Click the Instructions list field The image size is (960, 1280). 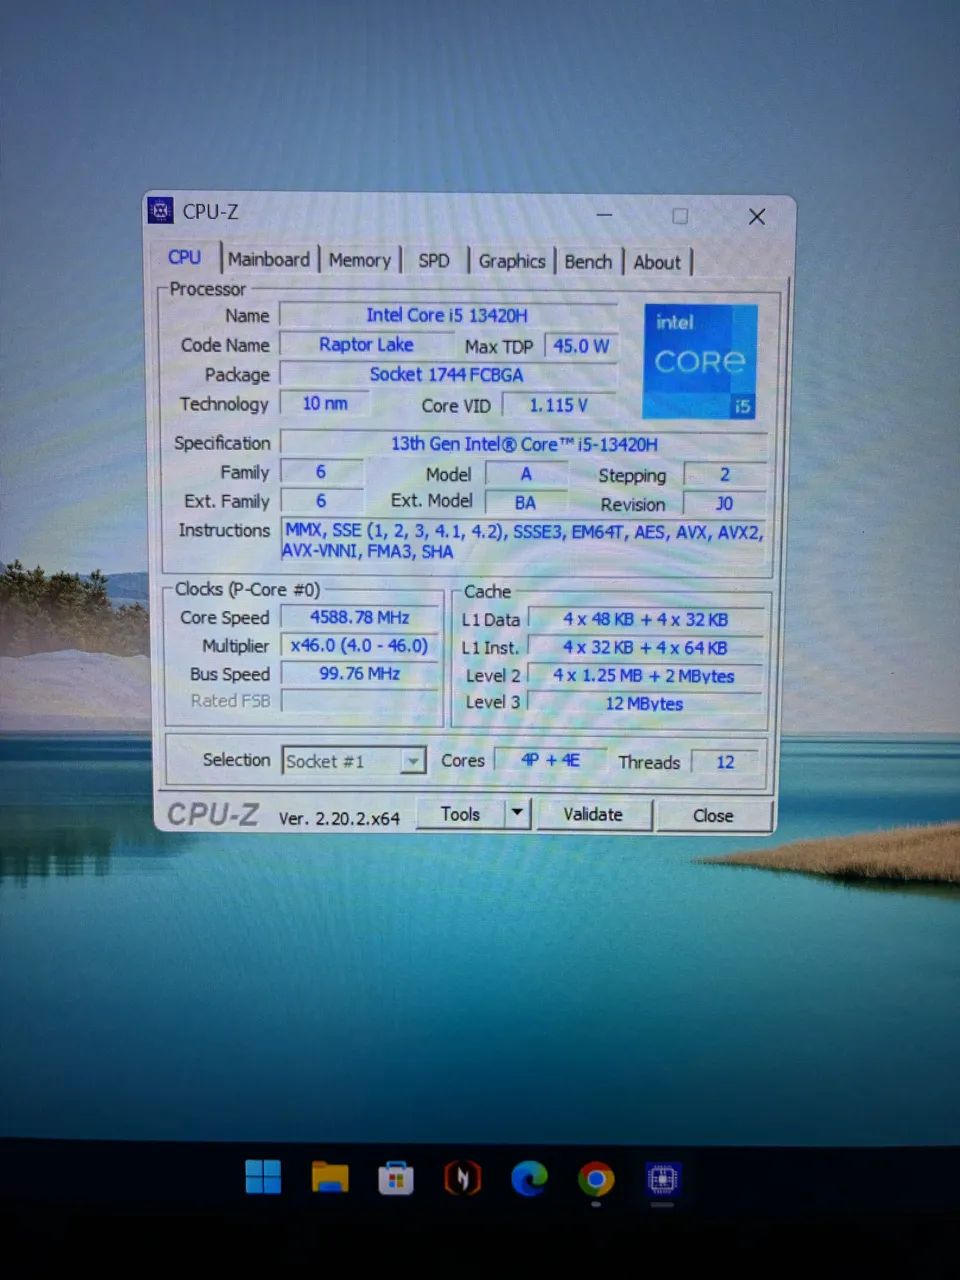tap(524, 542)
